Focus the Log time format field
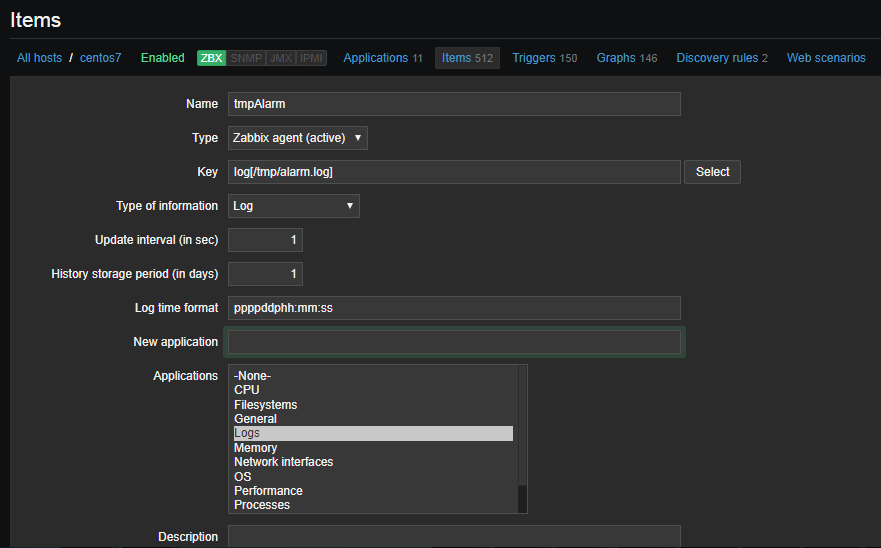Viewport: 881px width, 548px height. click(454, 308)
